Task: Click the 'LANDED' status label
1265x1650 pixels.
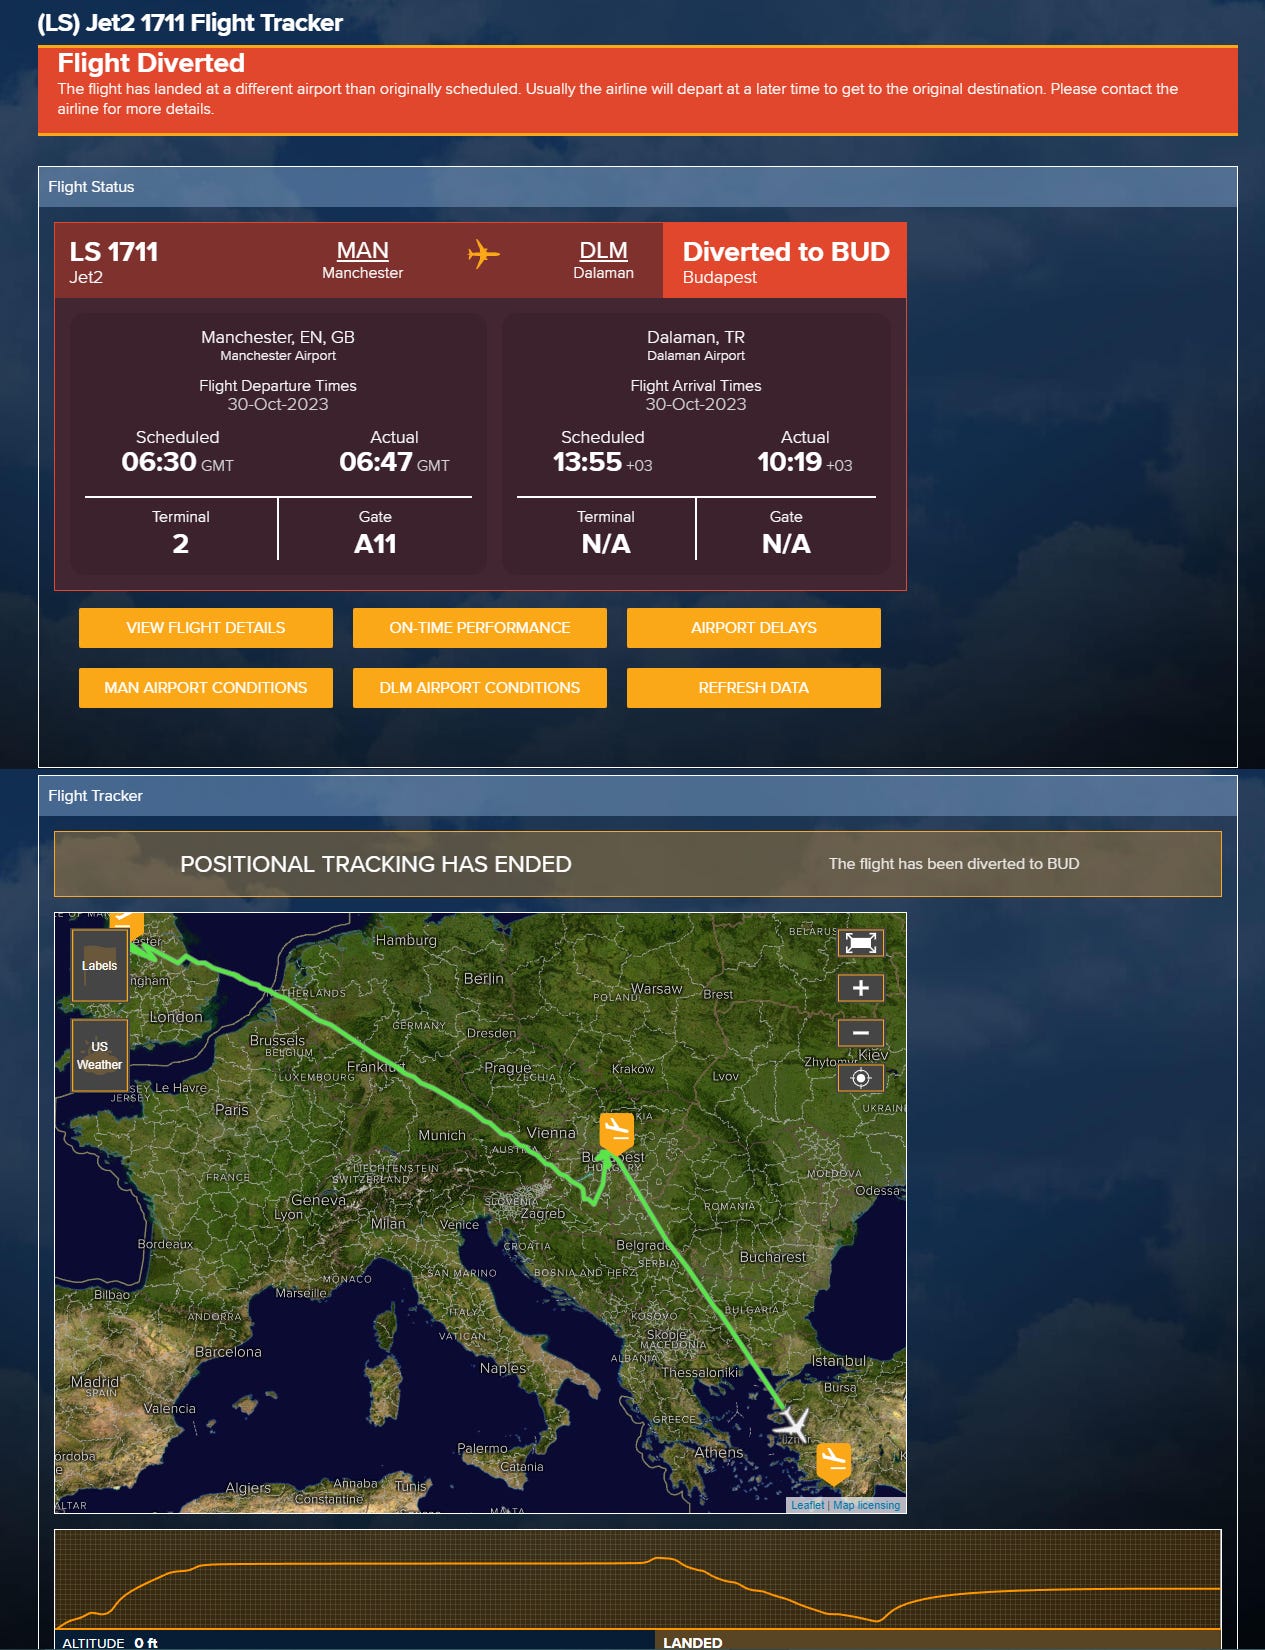Action: tap(692, 1643)
